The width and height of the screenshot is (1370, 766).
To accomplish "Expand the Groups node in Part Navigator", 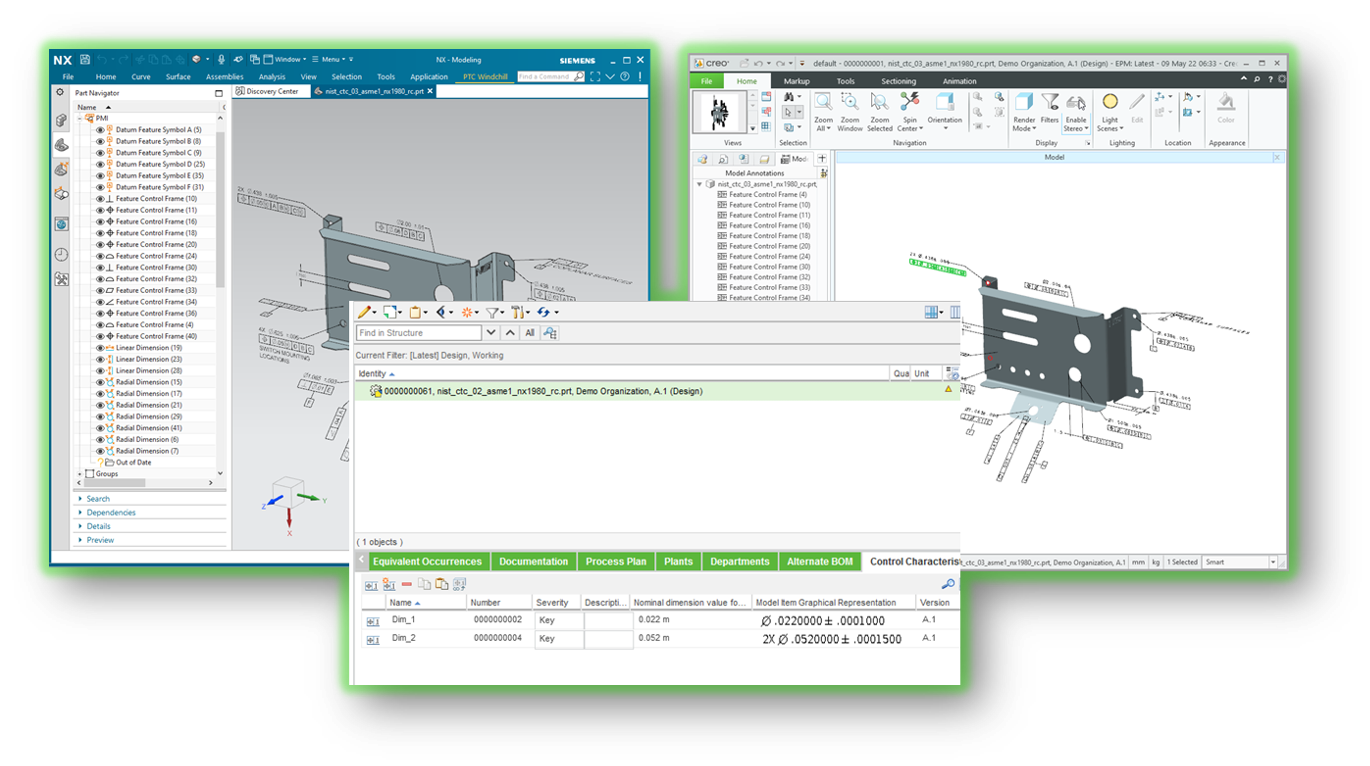I will coord(80,474).
